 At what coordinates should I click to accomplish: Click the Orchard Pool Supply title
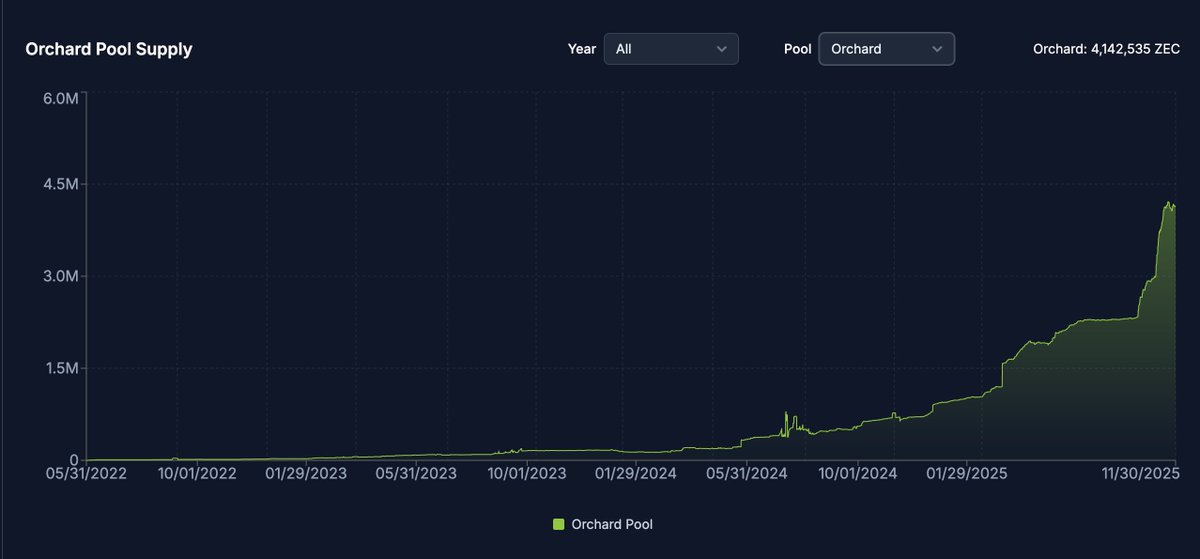(109, 49)
